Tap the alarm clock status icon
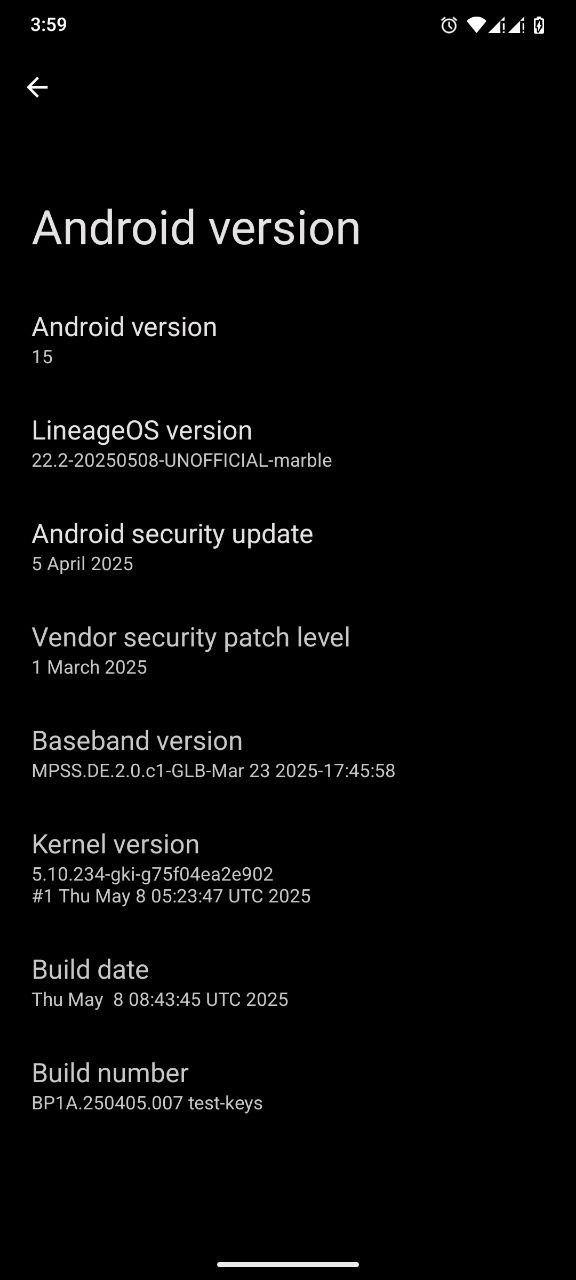 (x=449, y=25)
